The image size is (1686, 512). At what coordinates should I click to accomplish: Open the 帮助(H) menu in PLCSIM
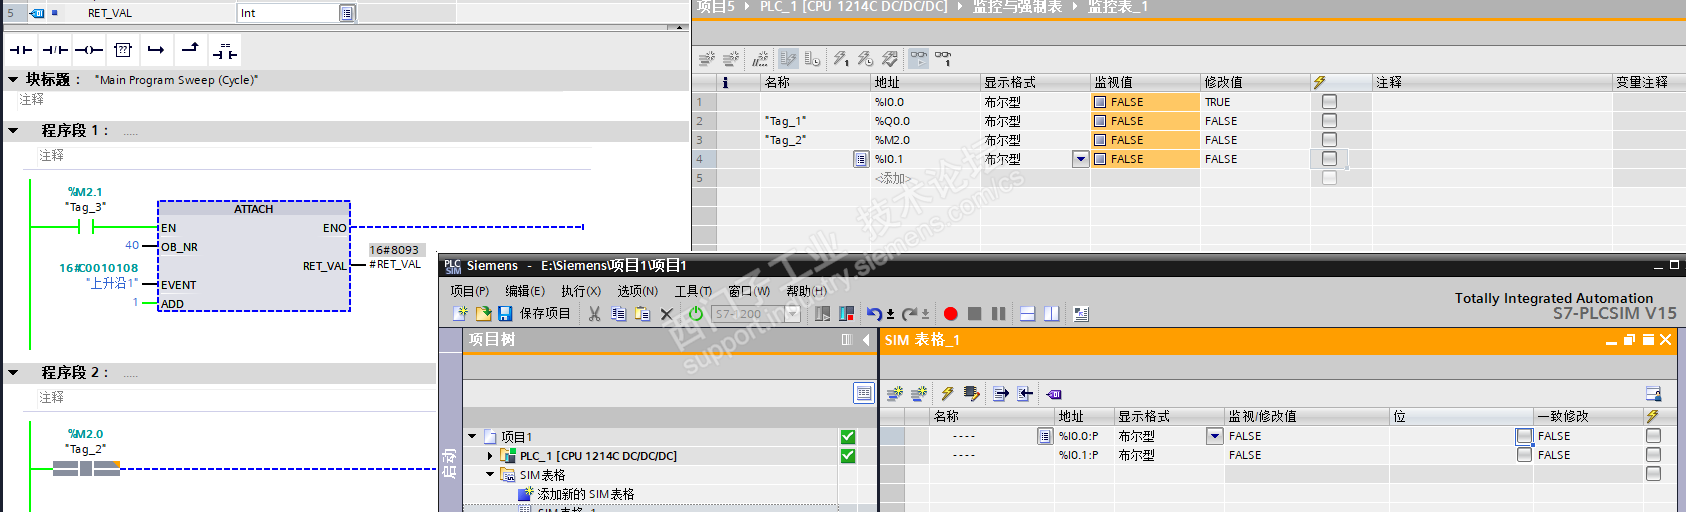[x=806, y=291]
